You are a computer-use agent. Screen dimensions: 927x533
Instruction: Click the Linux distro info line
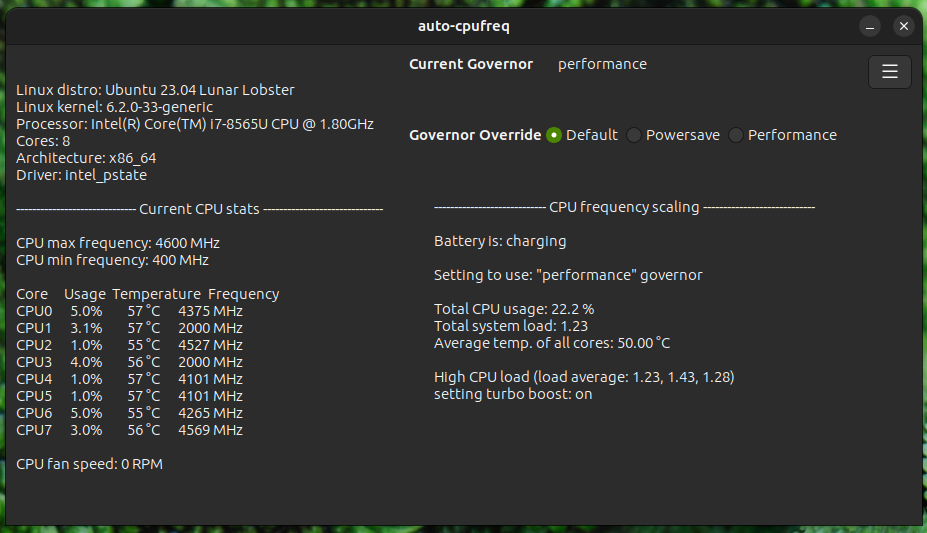click(x=155, y=90)
